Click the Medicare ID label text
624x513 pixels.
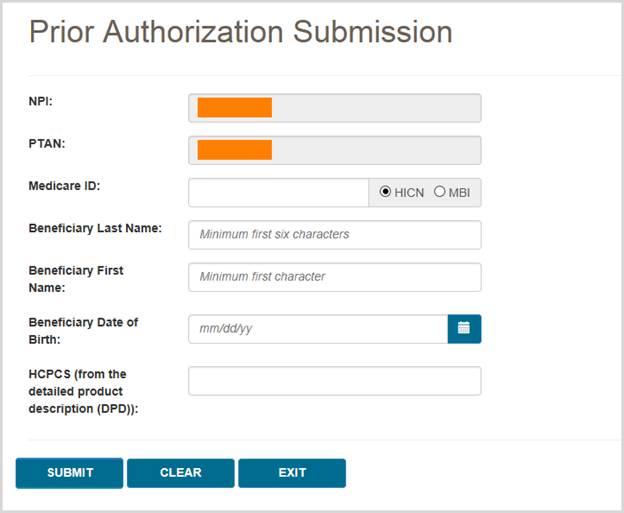[x=64, y=186]
